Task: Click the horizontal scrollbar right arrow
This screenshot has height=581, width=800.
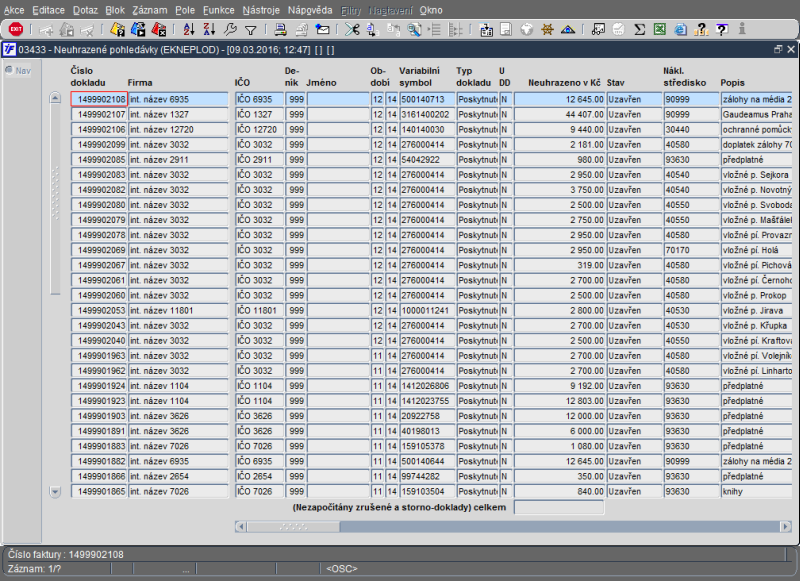Action: pyautogui.click(x=786, y=526)
